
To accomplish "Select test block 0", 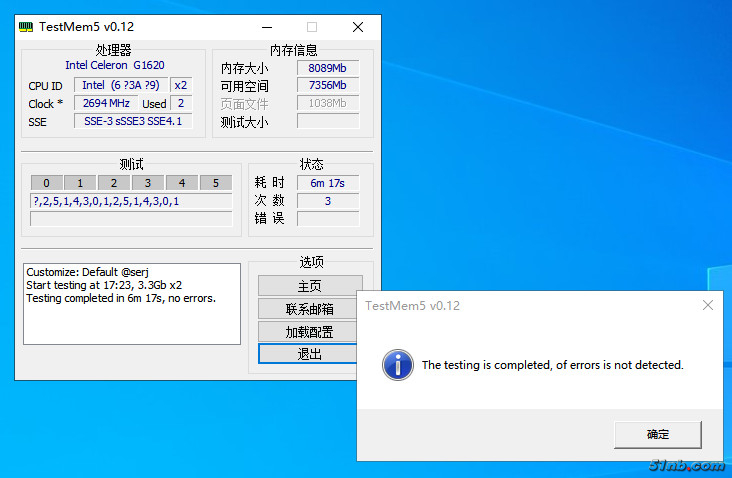I will (x=46, y=183).
